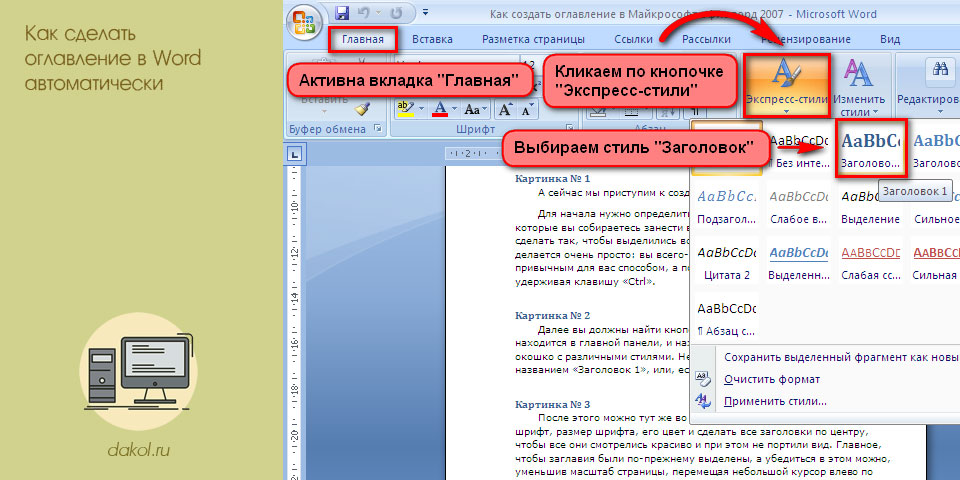Click the Картинка № 2 heading

pos(552,316)
